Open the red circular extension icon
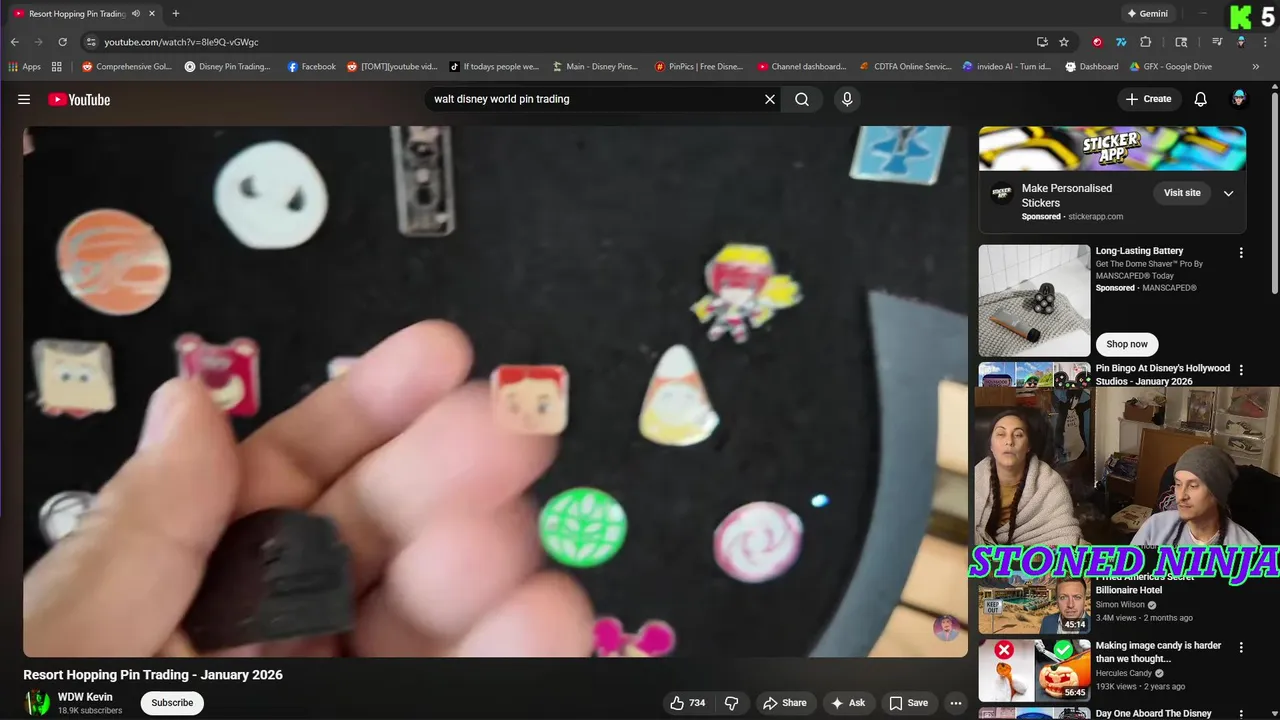 coord(1097,42)
